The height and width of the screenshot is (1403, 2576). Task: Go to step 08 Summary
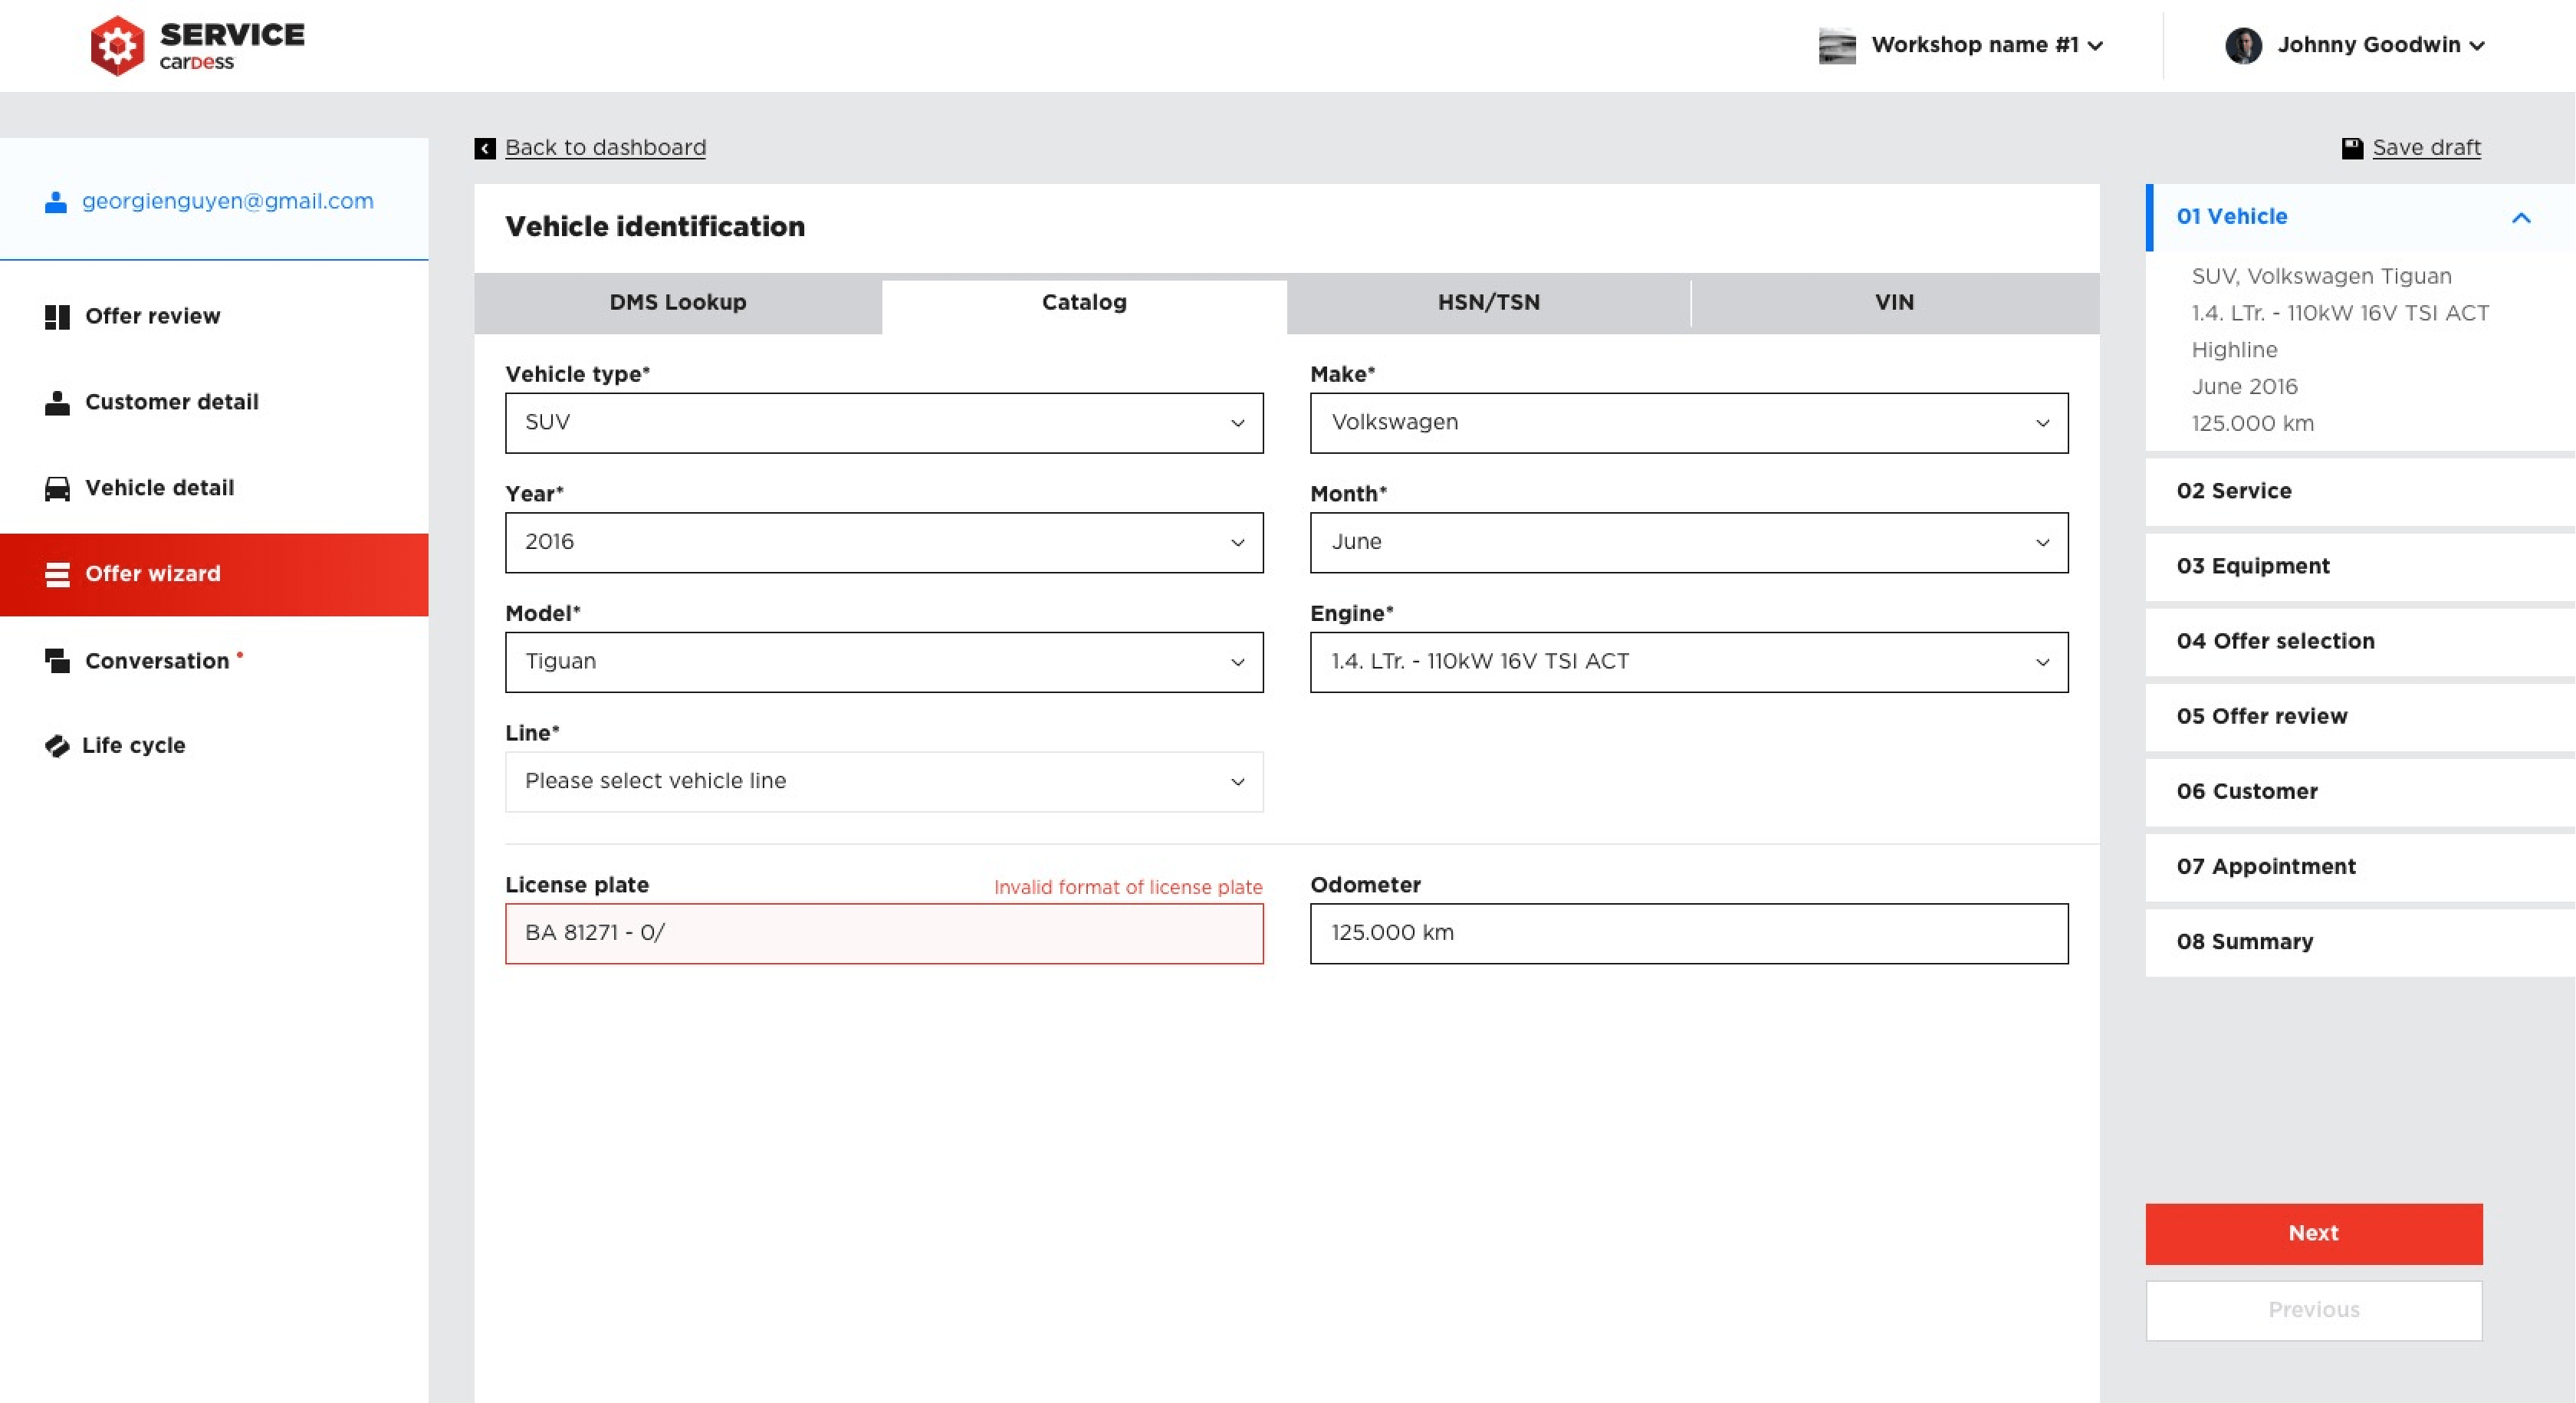point(2360,942)
